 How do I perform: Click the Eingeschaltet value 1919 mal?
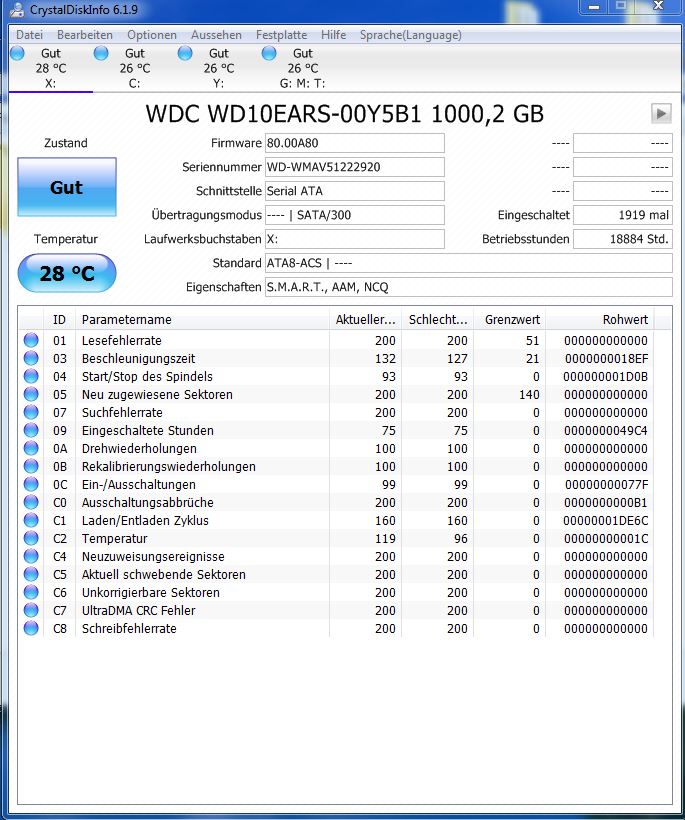tap(623, 215)
